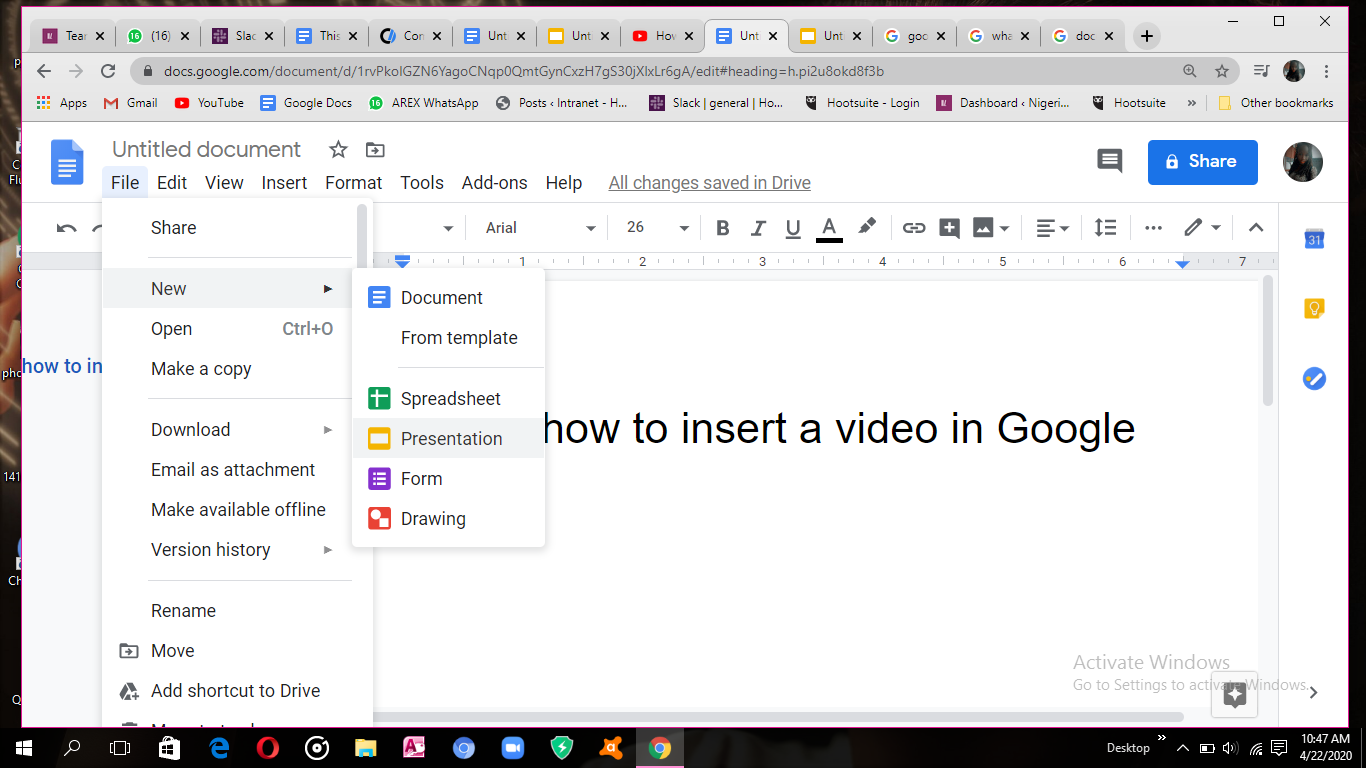The width and height of the screenshot is (1366, 768).
Task: Open Google Keep side panel icon
Action: coord(1314,309)
